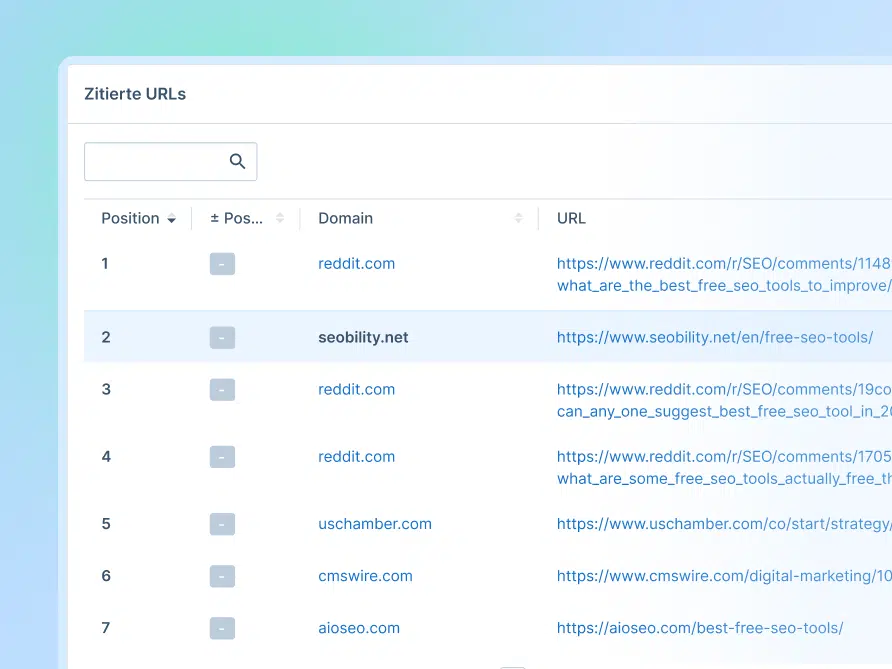Click inside the search input field

pyautogui.click(x=155, y=161)
